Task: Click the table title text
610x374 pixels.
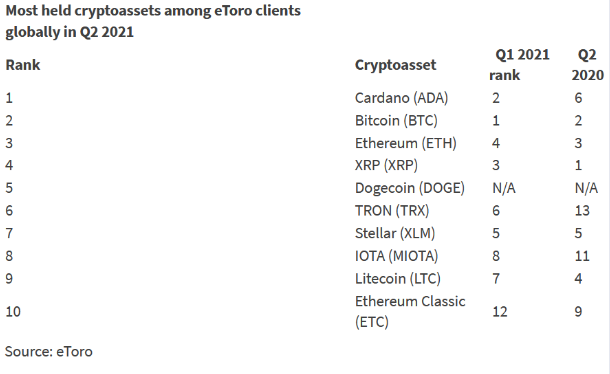Action: click(x=153, y=21)
